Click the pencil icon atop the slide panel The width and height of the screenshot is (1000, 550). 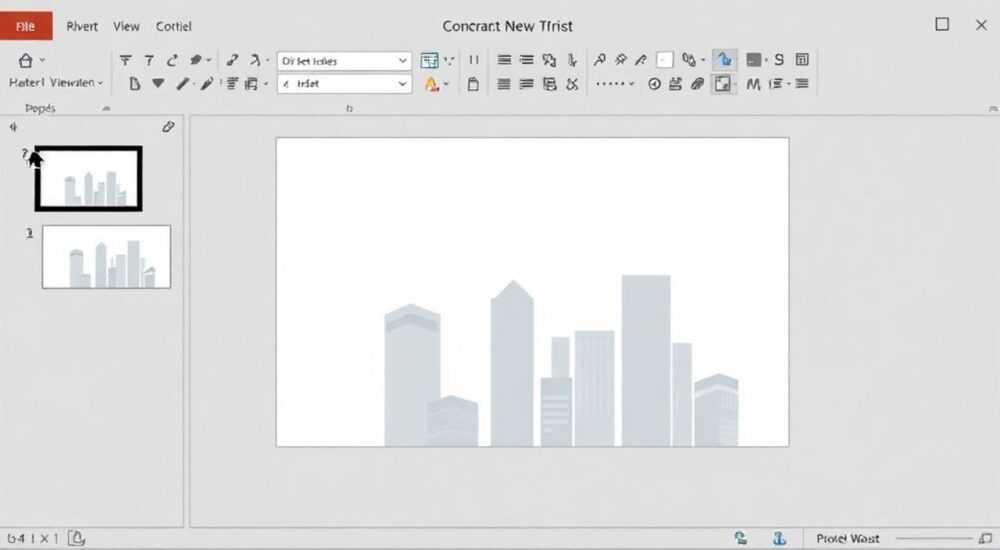[168, 127]
